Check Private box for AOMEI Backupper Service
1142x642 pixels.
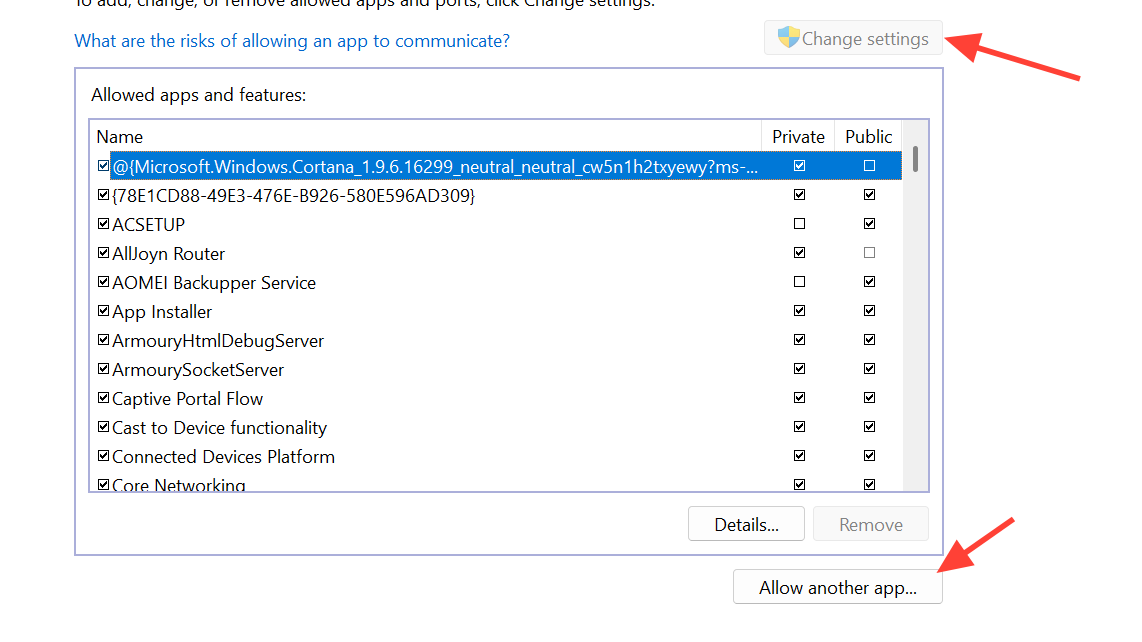coord(799,282)
